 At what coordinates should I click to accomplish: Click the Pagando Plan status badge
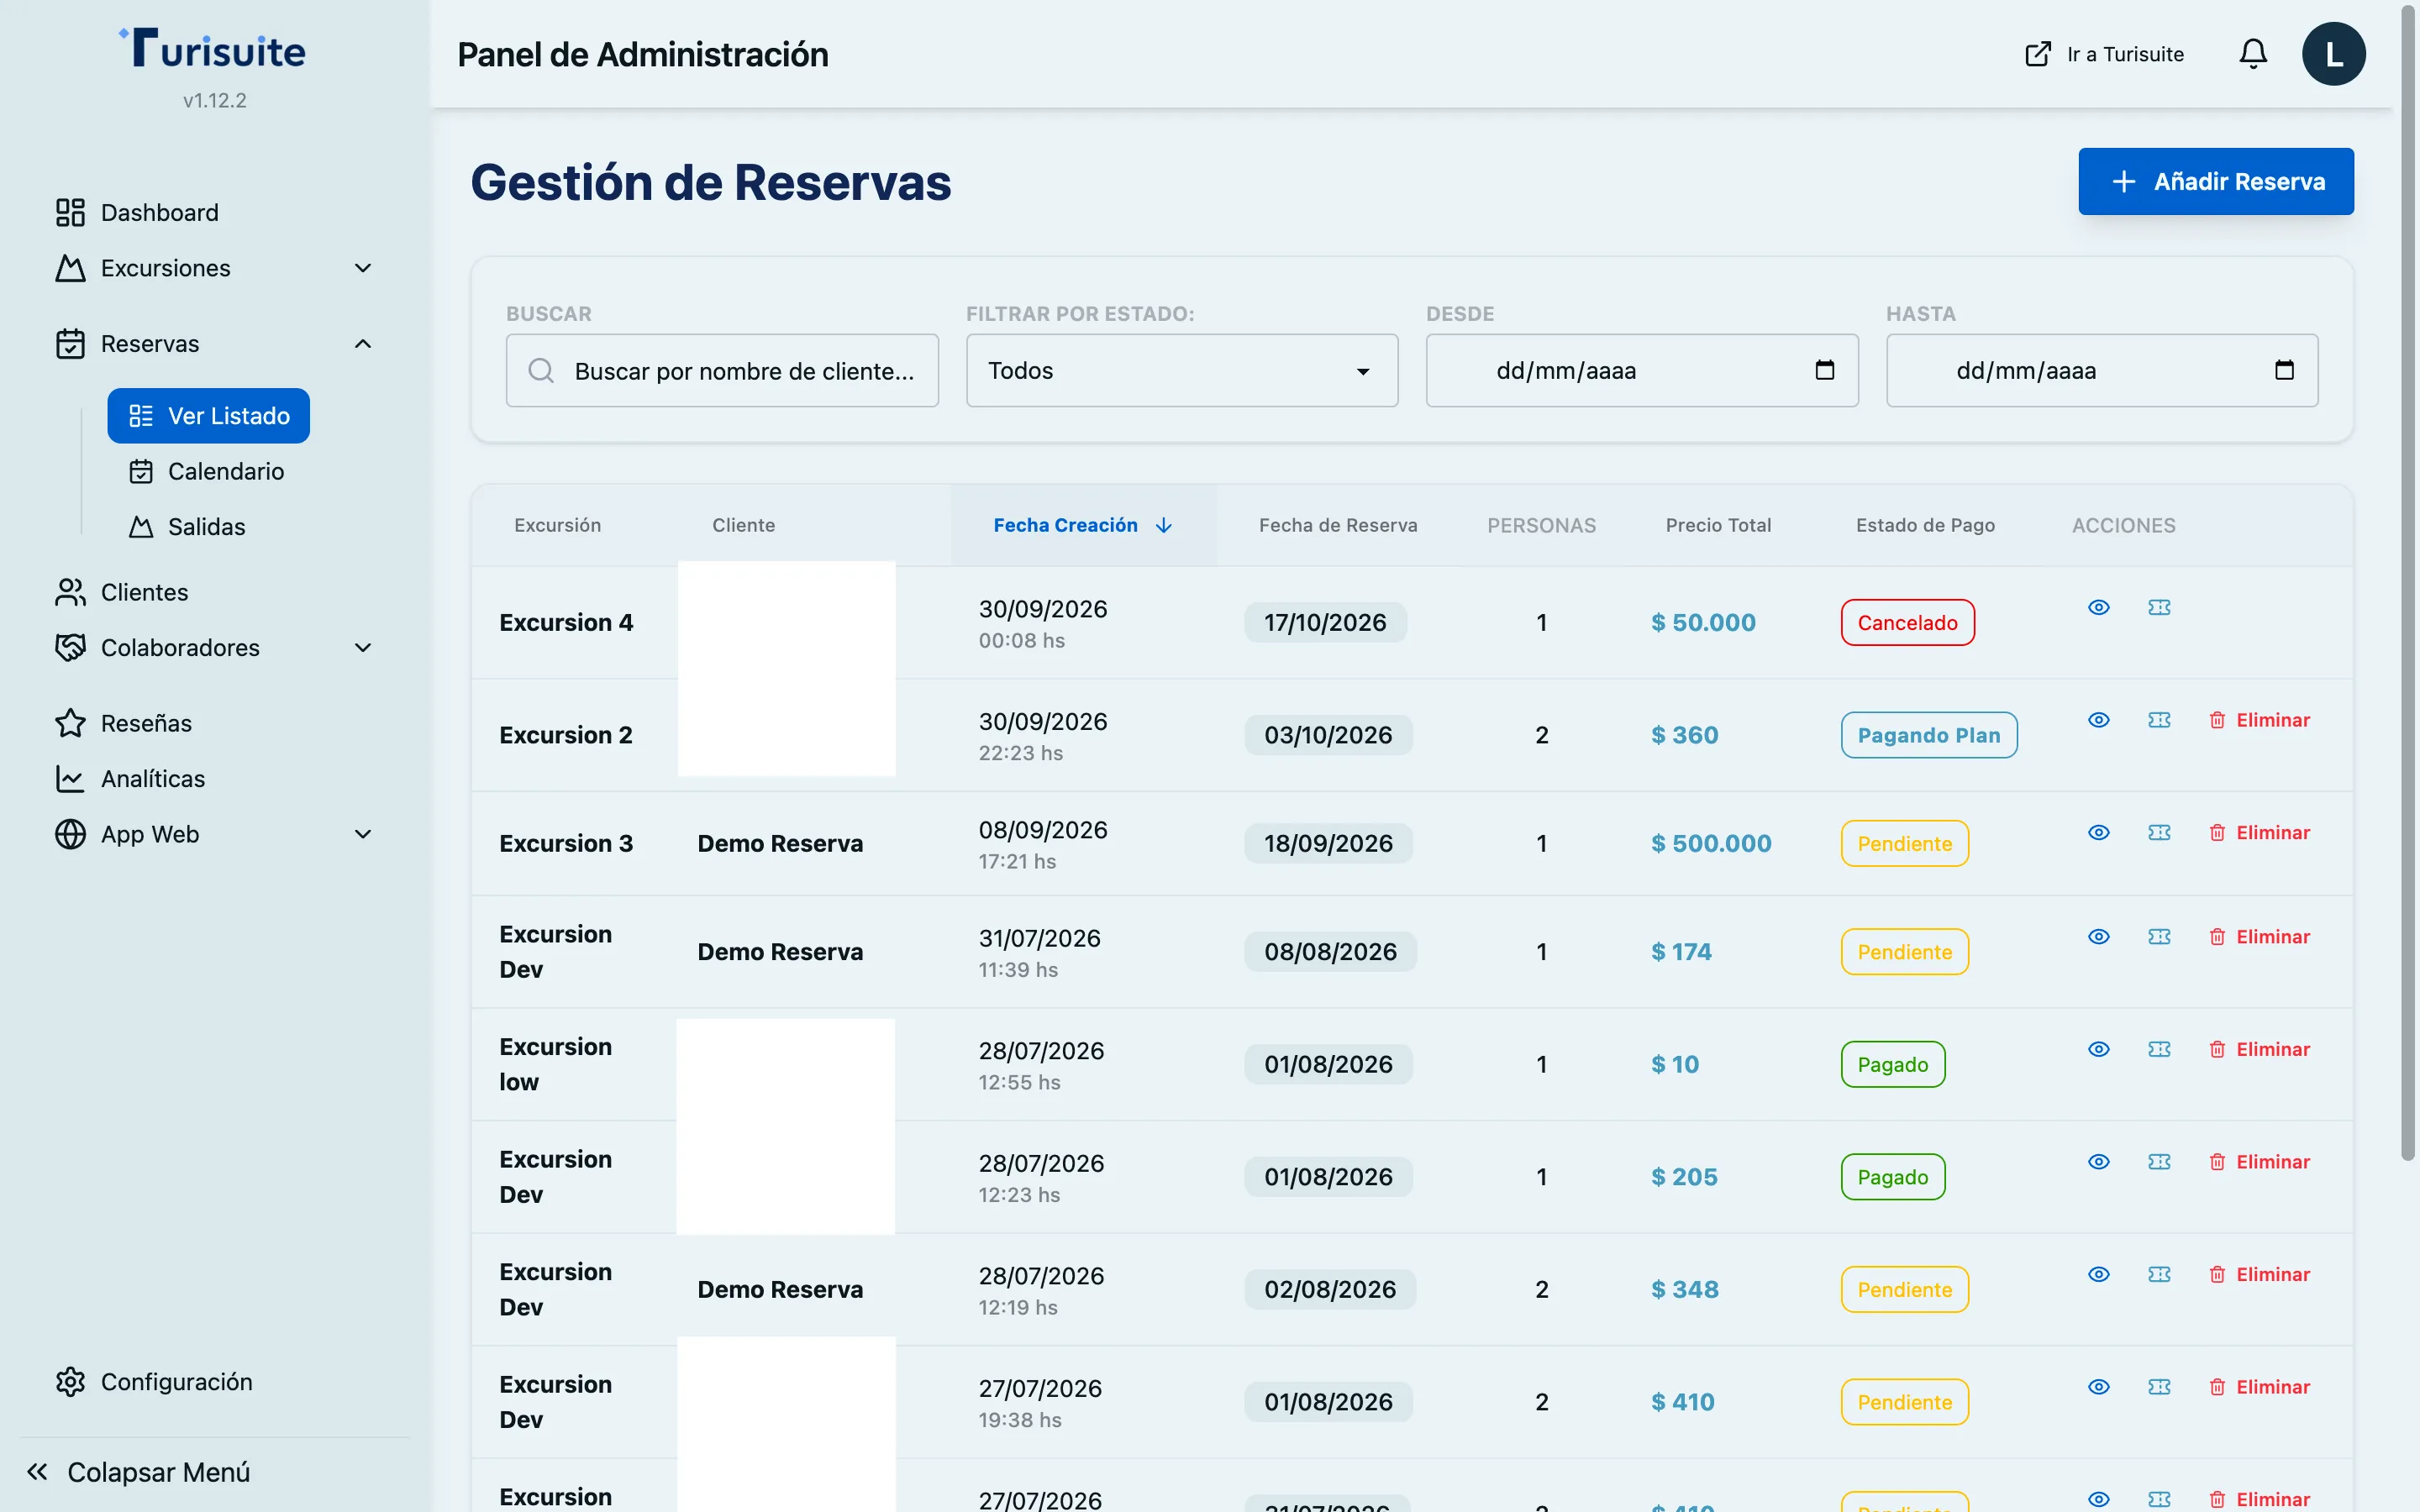(x=1928, y=735)
